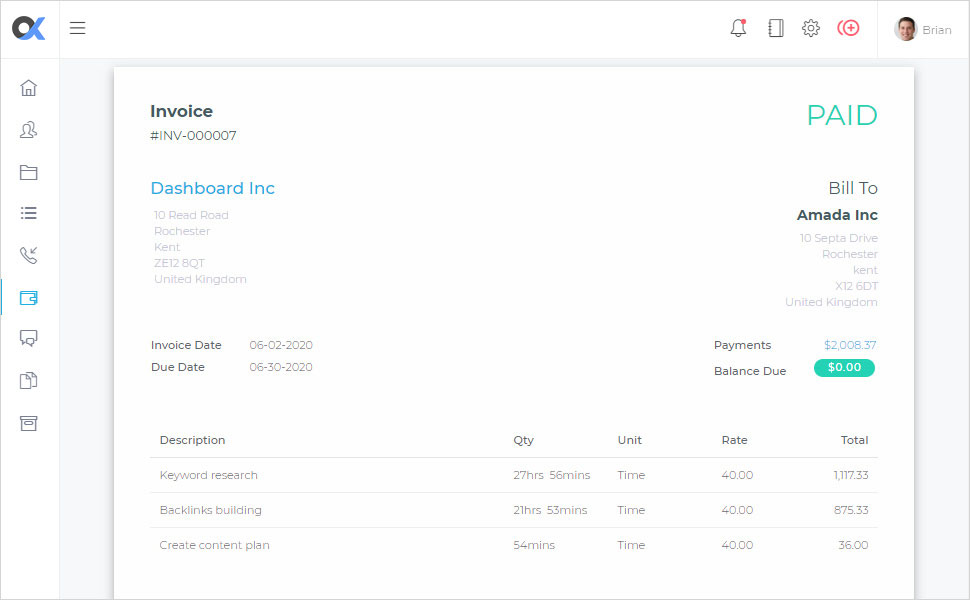Click the due date 06-30-2020
Viewport: 970px width, 600px height.
pos(281,367)
